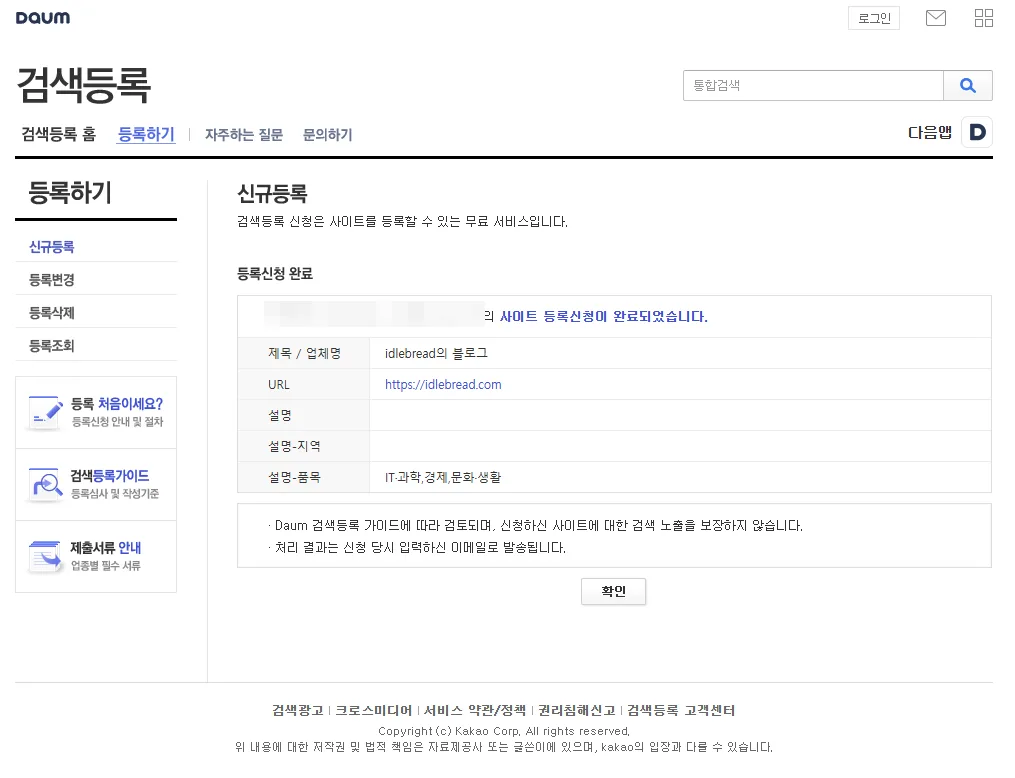Select 신규등록 in the sidebar
The height and width of the screenshot is (778, 1015).
point(52,247)
